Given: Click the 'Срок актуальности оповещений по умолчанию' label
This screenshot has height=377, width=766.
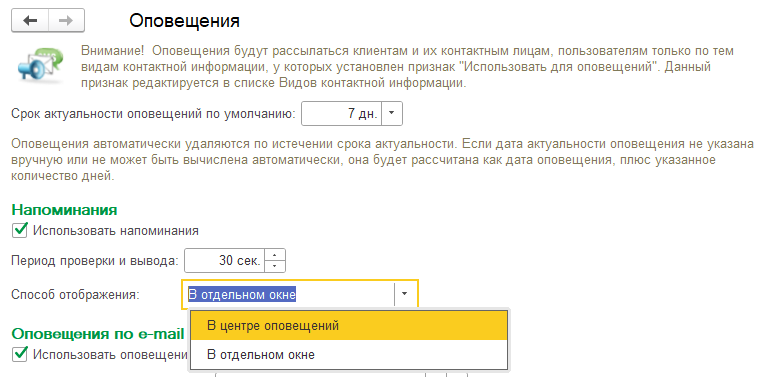Looking at the screenshot, I should pyautogui.click(x=153, y=114).
